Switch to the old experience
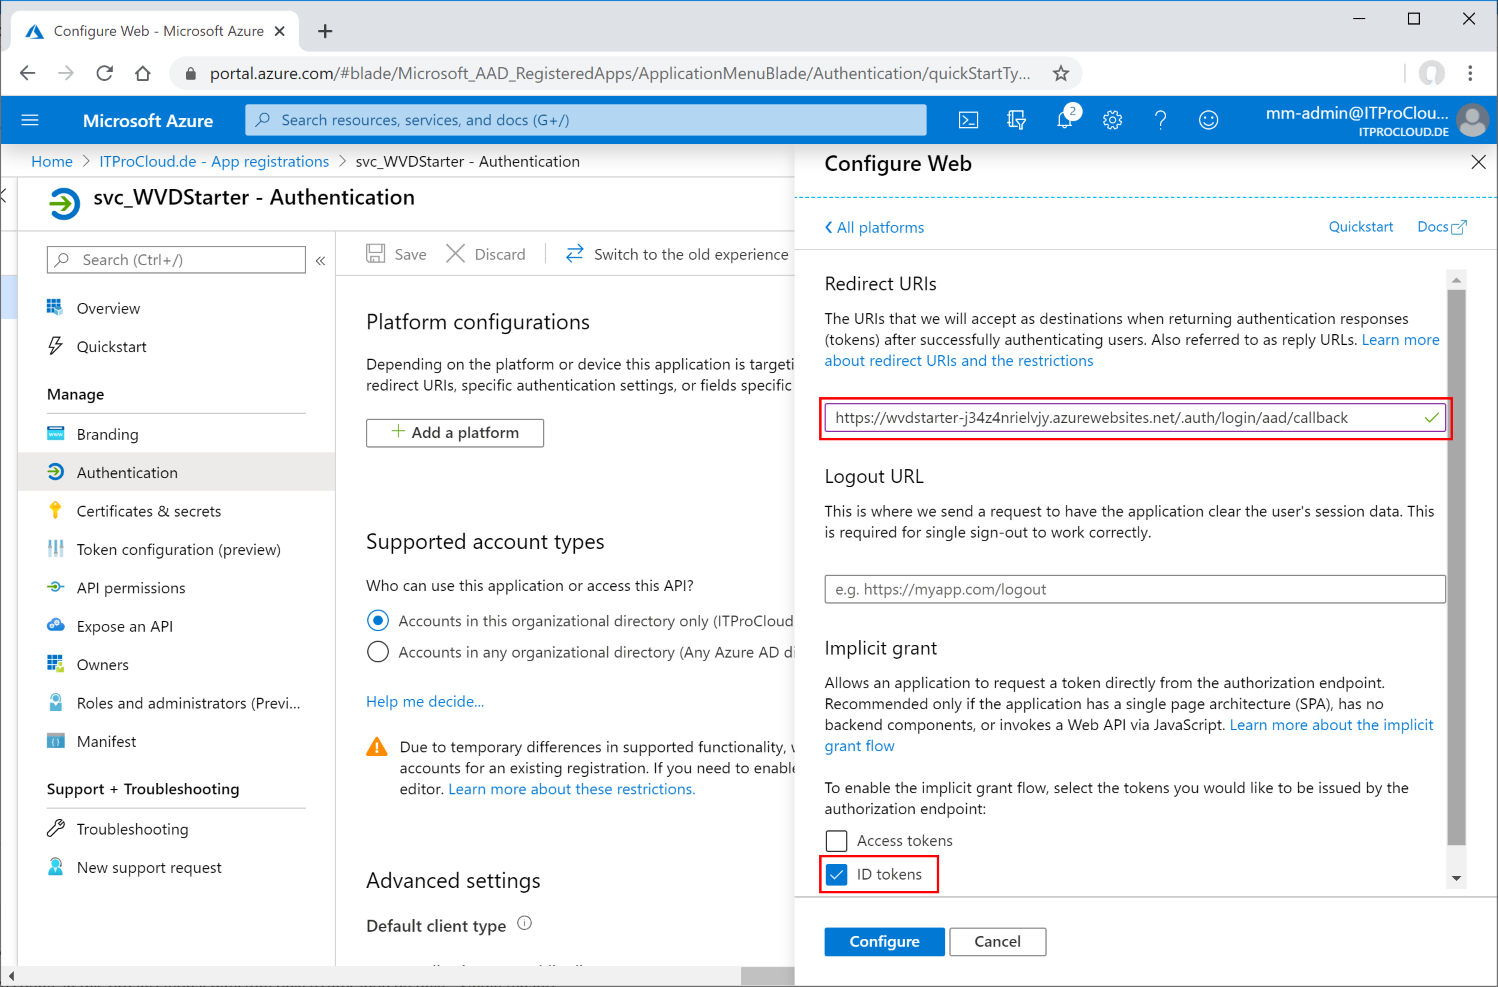Image resolution: width=1498 pixels, height=987 pixels. pyautogui.click(x=677, y=254)
